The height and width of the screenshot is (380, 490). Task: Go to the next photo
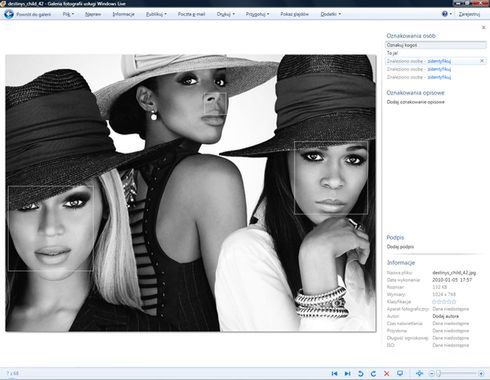tap(347, 373)
